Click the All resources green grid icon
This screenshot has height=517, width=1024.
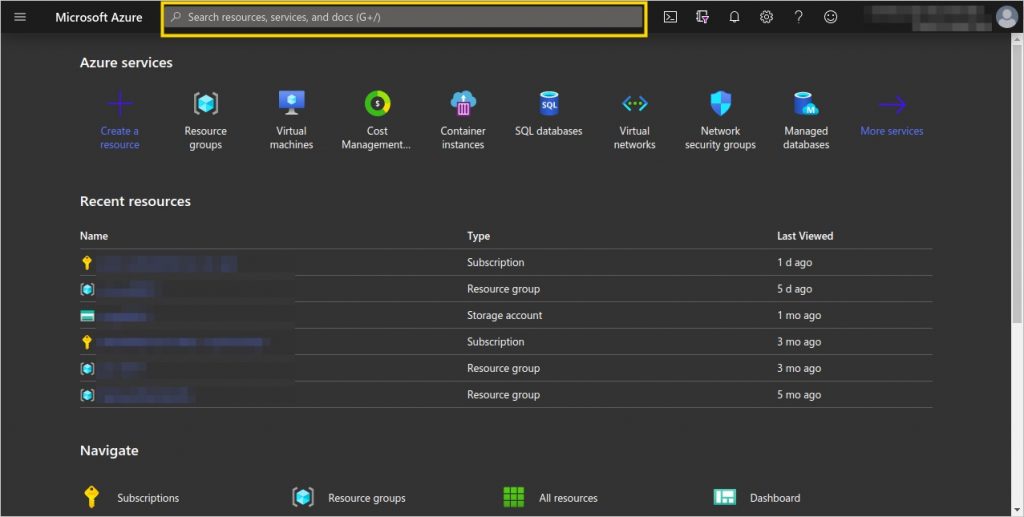tap(514, 497)
